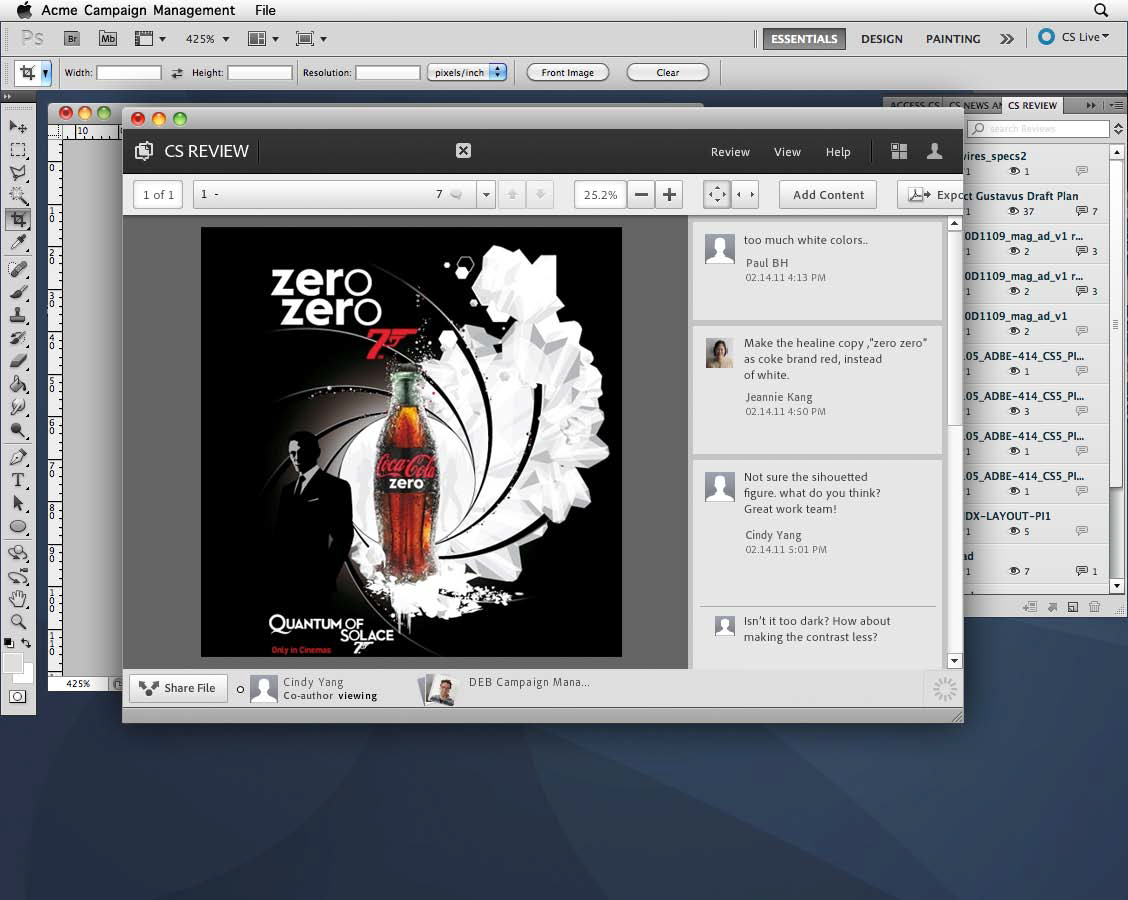Click the square close icon beside CS REVIEW

pyautogui.click(x=463, y=150)
